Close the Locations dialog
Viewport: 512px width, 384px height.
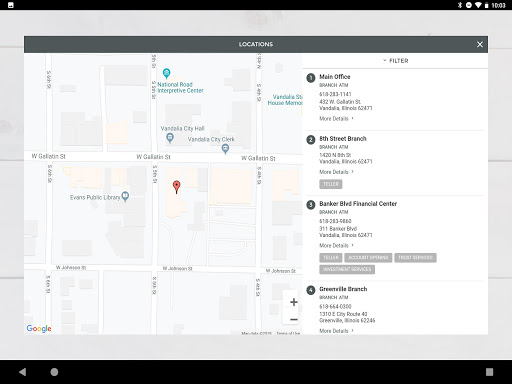point(480,44)
